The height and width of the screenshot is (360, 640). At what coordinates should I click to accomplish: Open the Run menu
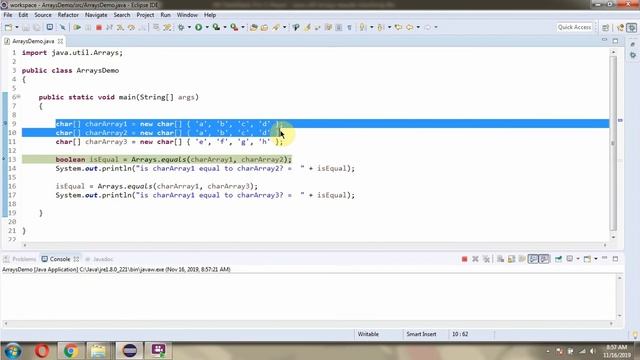pyautogui.click(x=165, y=15)
